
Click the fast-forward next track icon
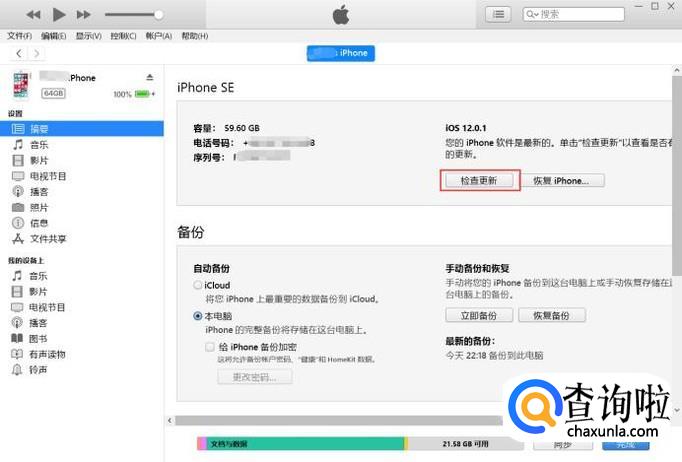[84, 15]
